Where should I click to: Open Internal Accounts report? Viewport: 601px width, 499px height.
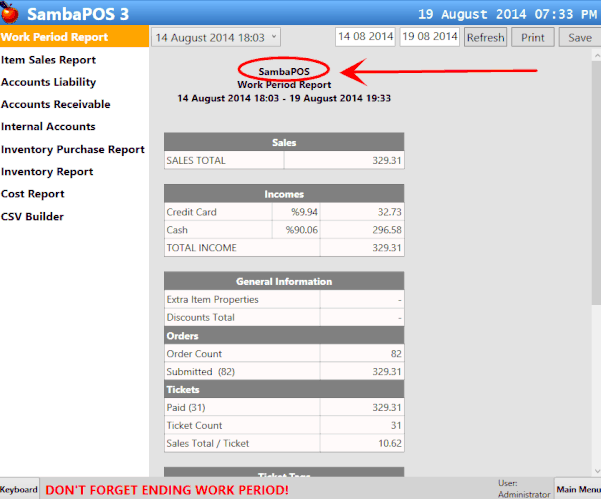pyautogui.click(x=48, y=126)
